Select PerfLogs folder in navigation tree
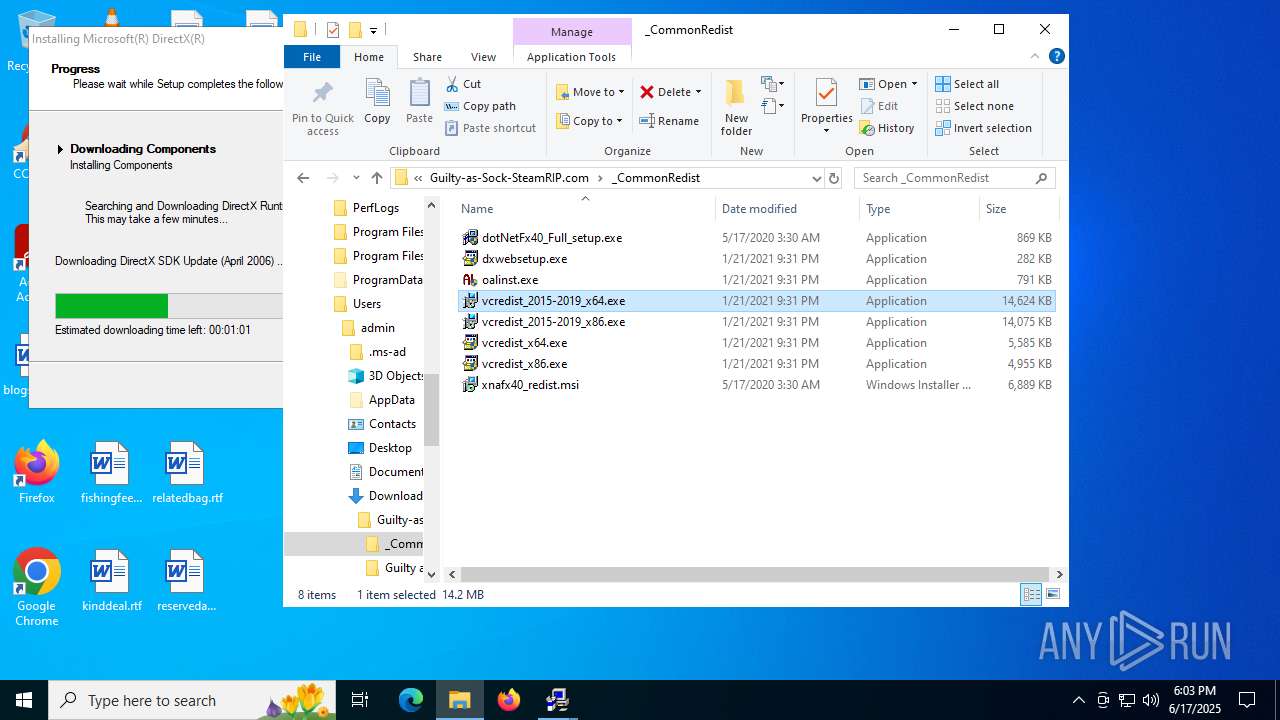 [x=376, y=208]
